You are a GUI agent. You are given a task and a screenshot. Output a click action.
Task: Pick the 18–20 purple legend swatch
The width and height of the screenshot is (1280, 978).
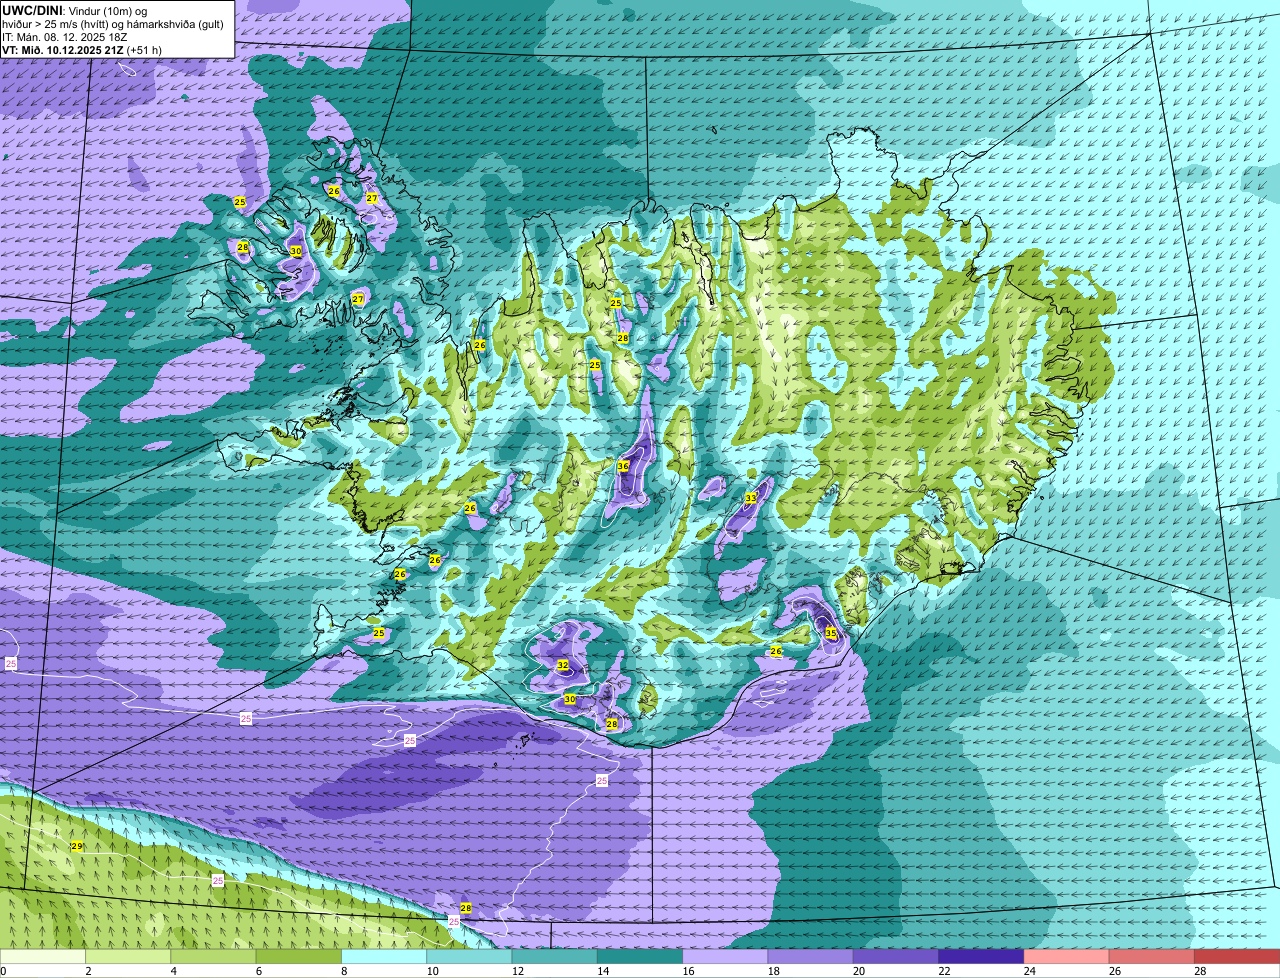[811, 956]
